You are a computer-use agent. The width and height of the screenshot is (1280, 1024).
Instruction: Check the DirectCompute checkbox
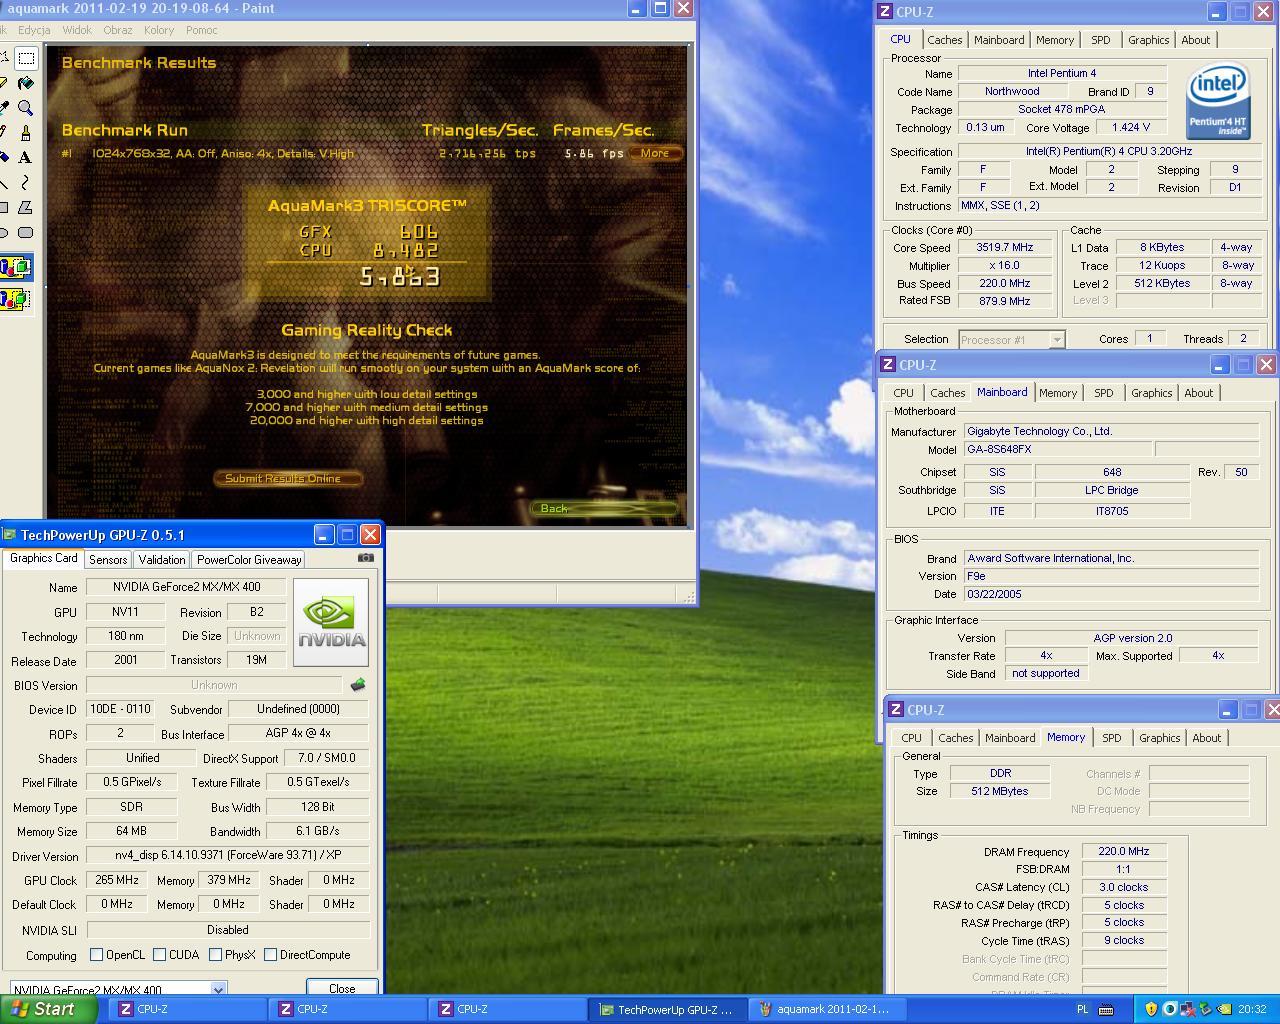pos(270,955)
